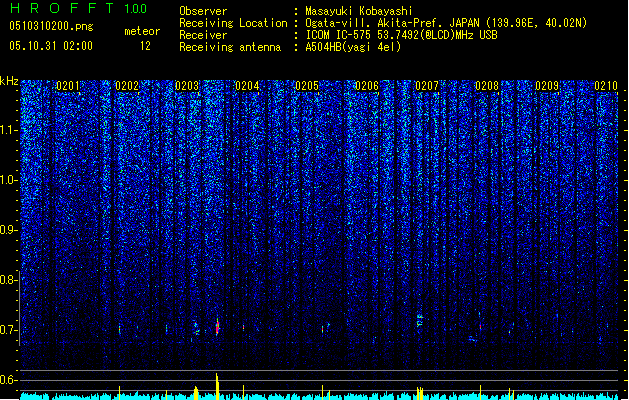Click the 0206 time marker
Image resolution: width=629 pixels, height=400 pixels.
pos(367,86)
